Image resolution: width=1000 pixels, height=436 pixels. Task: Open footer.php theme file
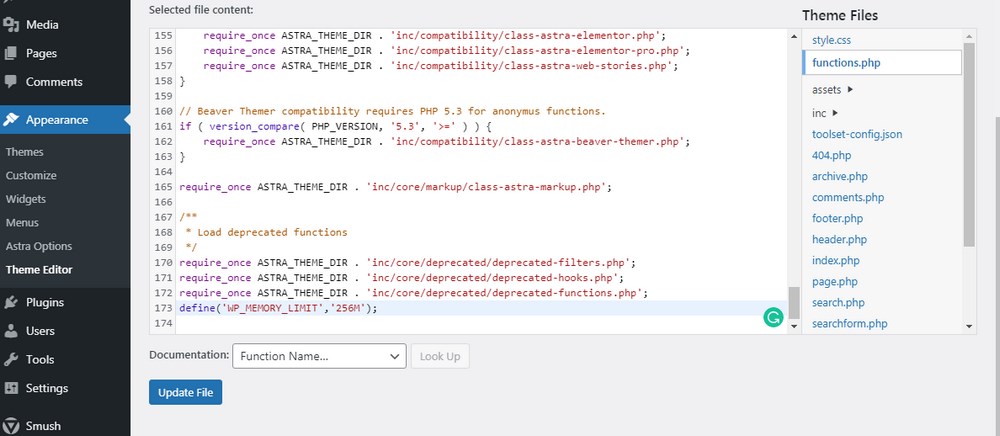pyautogui.click(x=837, y=219)
